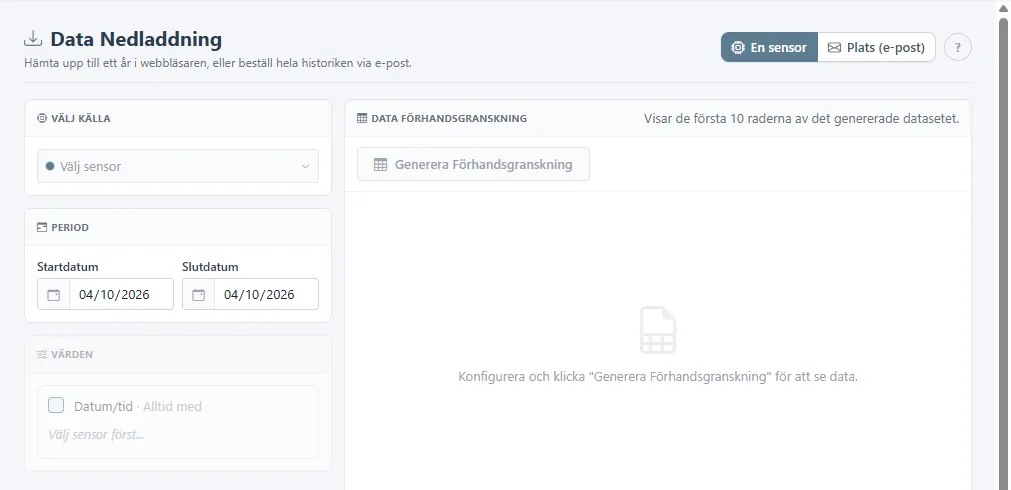The image size is (1011, 490).
Task: Click the 'Välj sensor först...' placeholder text
Action: click(96, 435)
